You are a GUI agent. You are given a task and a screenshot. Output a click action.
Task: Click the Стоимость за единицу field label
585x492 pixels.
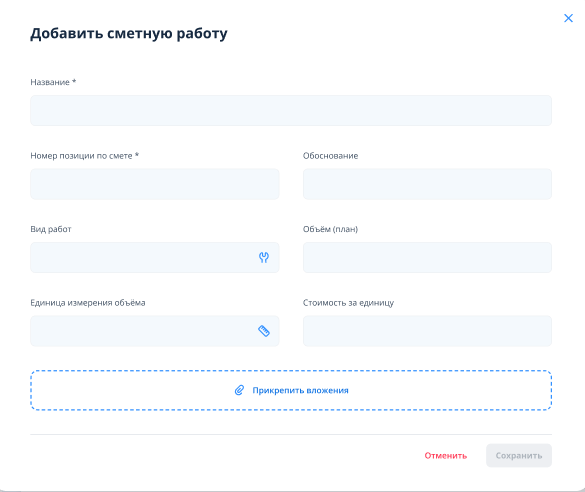point(348,303)
